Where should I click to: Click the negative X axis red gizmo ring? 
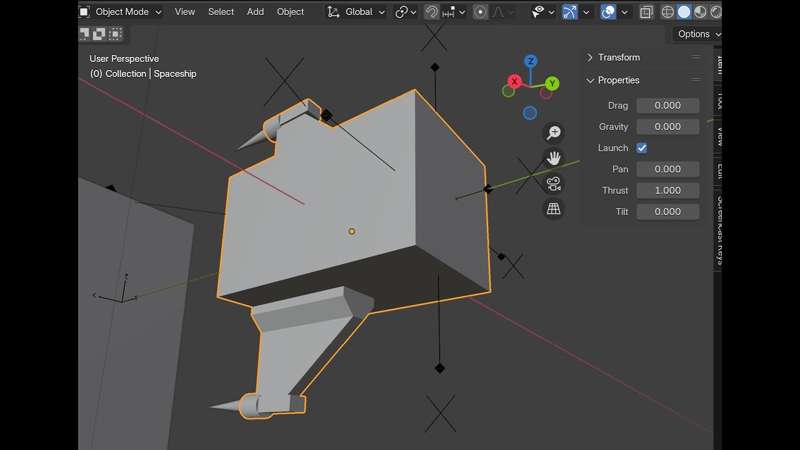[546, 94]
